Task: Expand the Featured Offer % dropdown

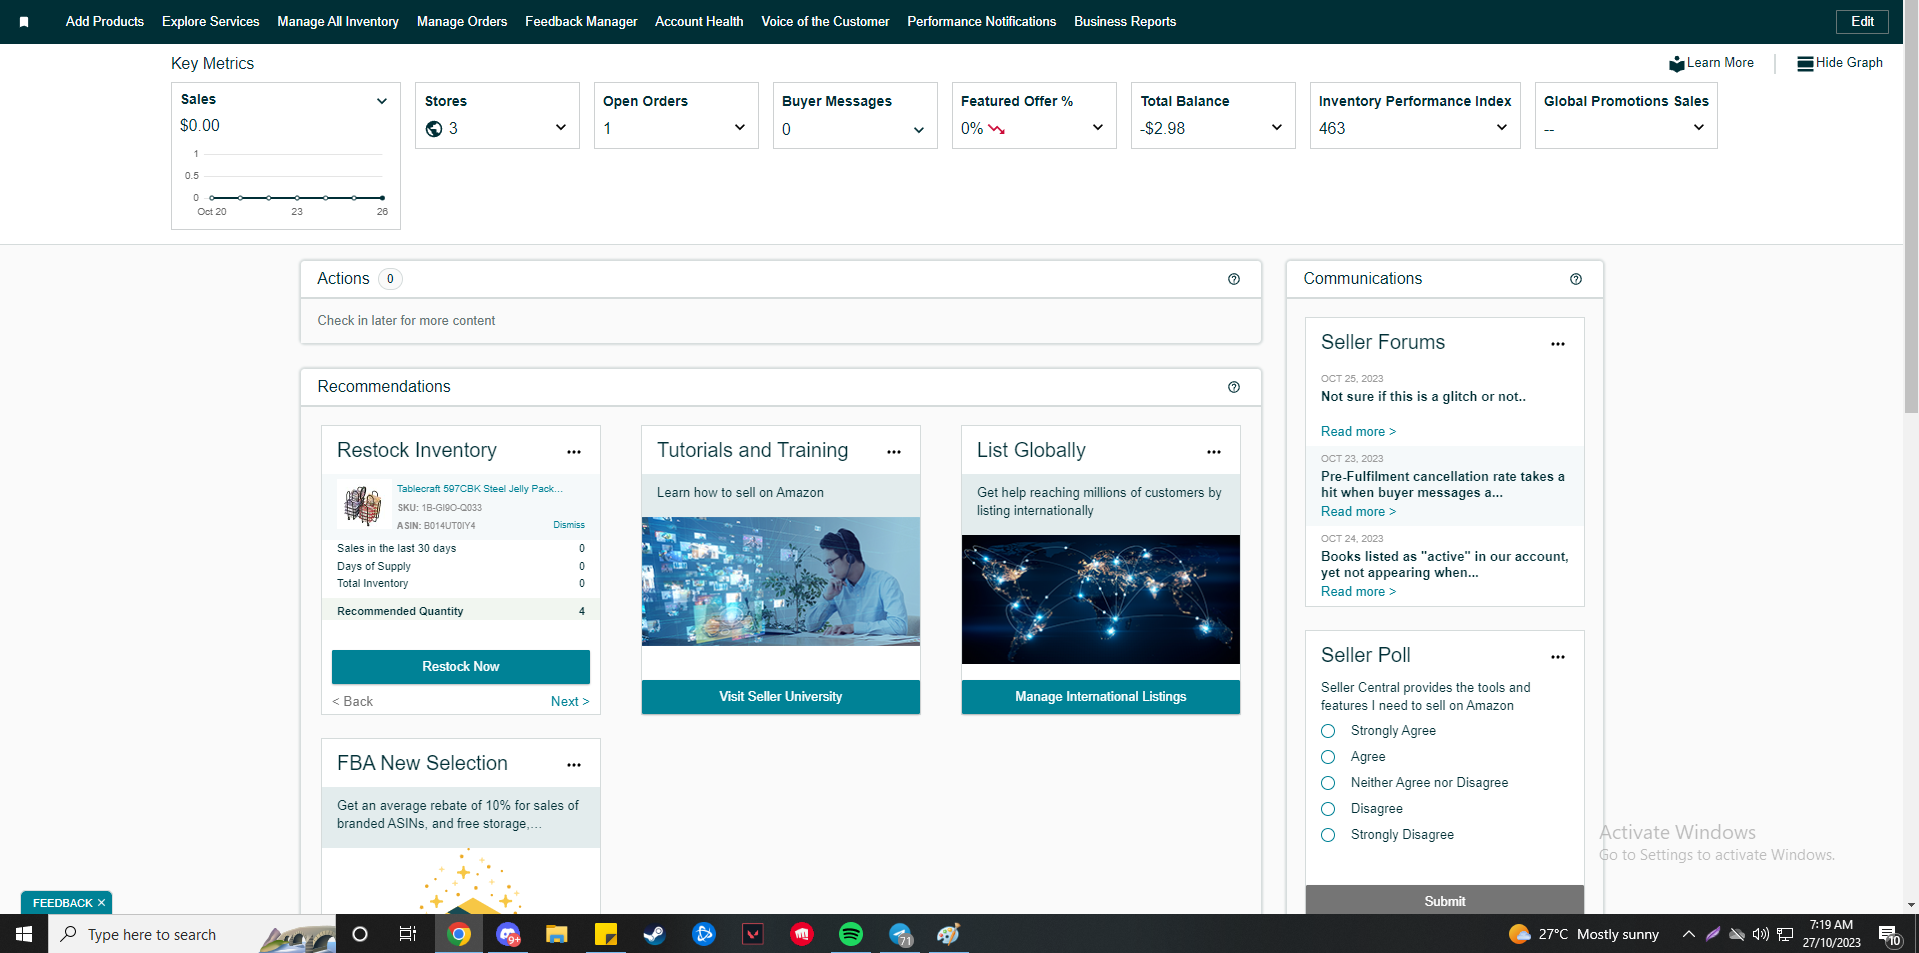Action: click(1098, 127)
